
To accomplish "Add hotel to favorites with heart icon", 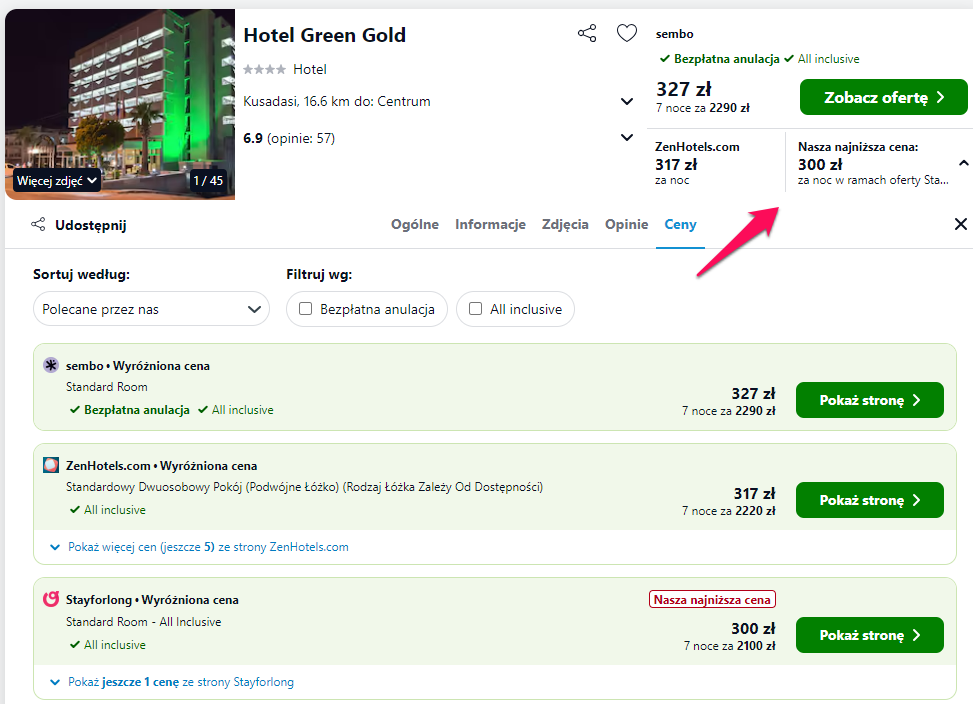I will 627,33.
